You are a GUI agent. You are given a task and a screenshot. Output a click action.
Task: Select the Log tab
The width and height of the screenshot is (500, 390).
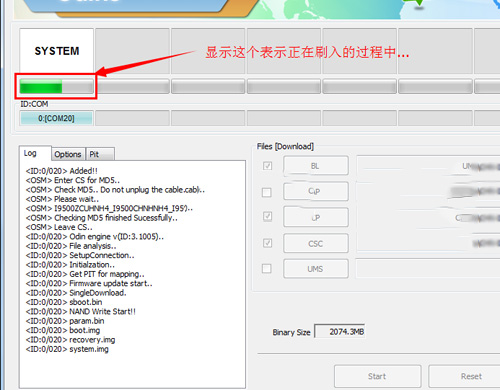(x=35, y=153)
